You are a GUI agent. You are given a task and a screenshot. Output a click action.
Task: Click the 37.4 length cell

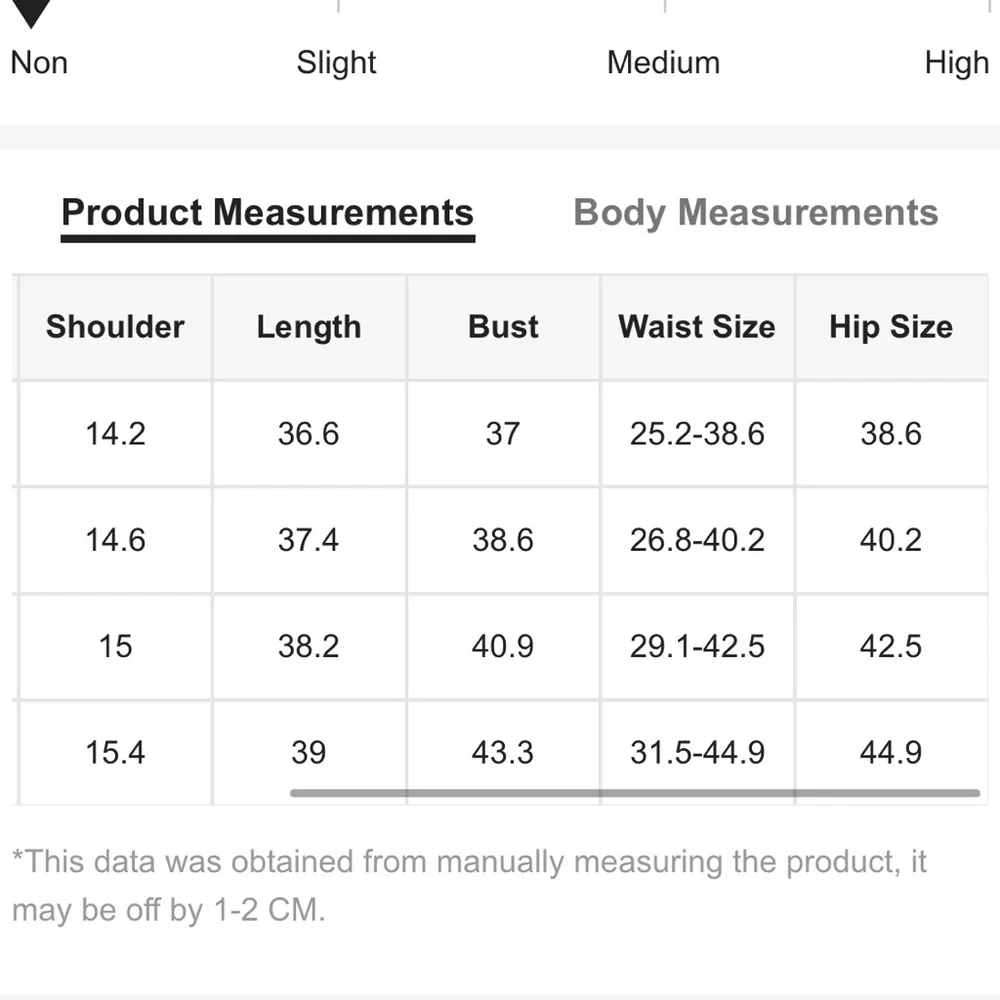click(308, 540)
